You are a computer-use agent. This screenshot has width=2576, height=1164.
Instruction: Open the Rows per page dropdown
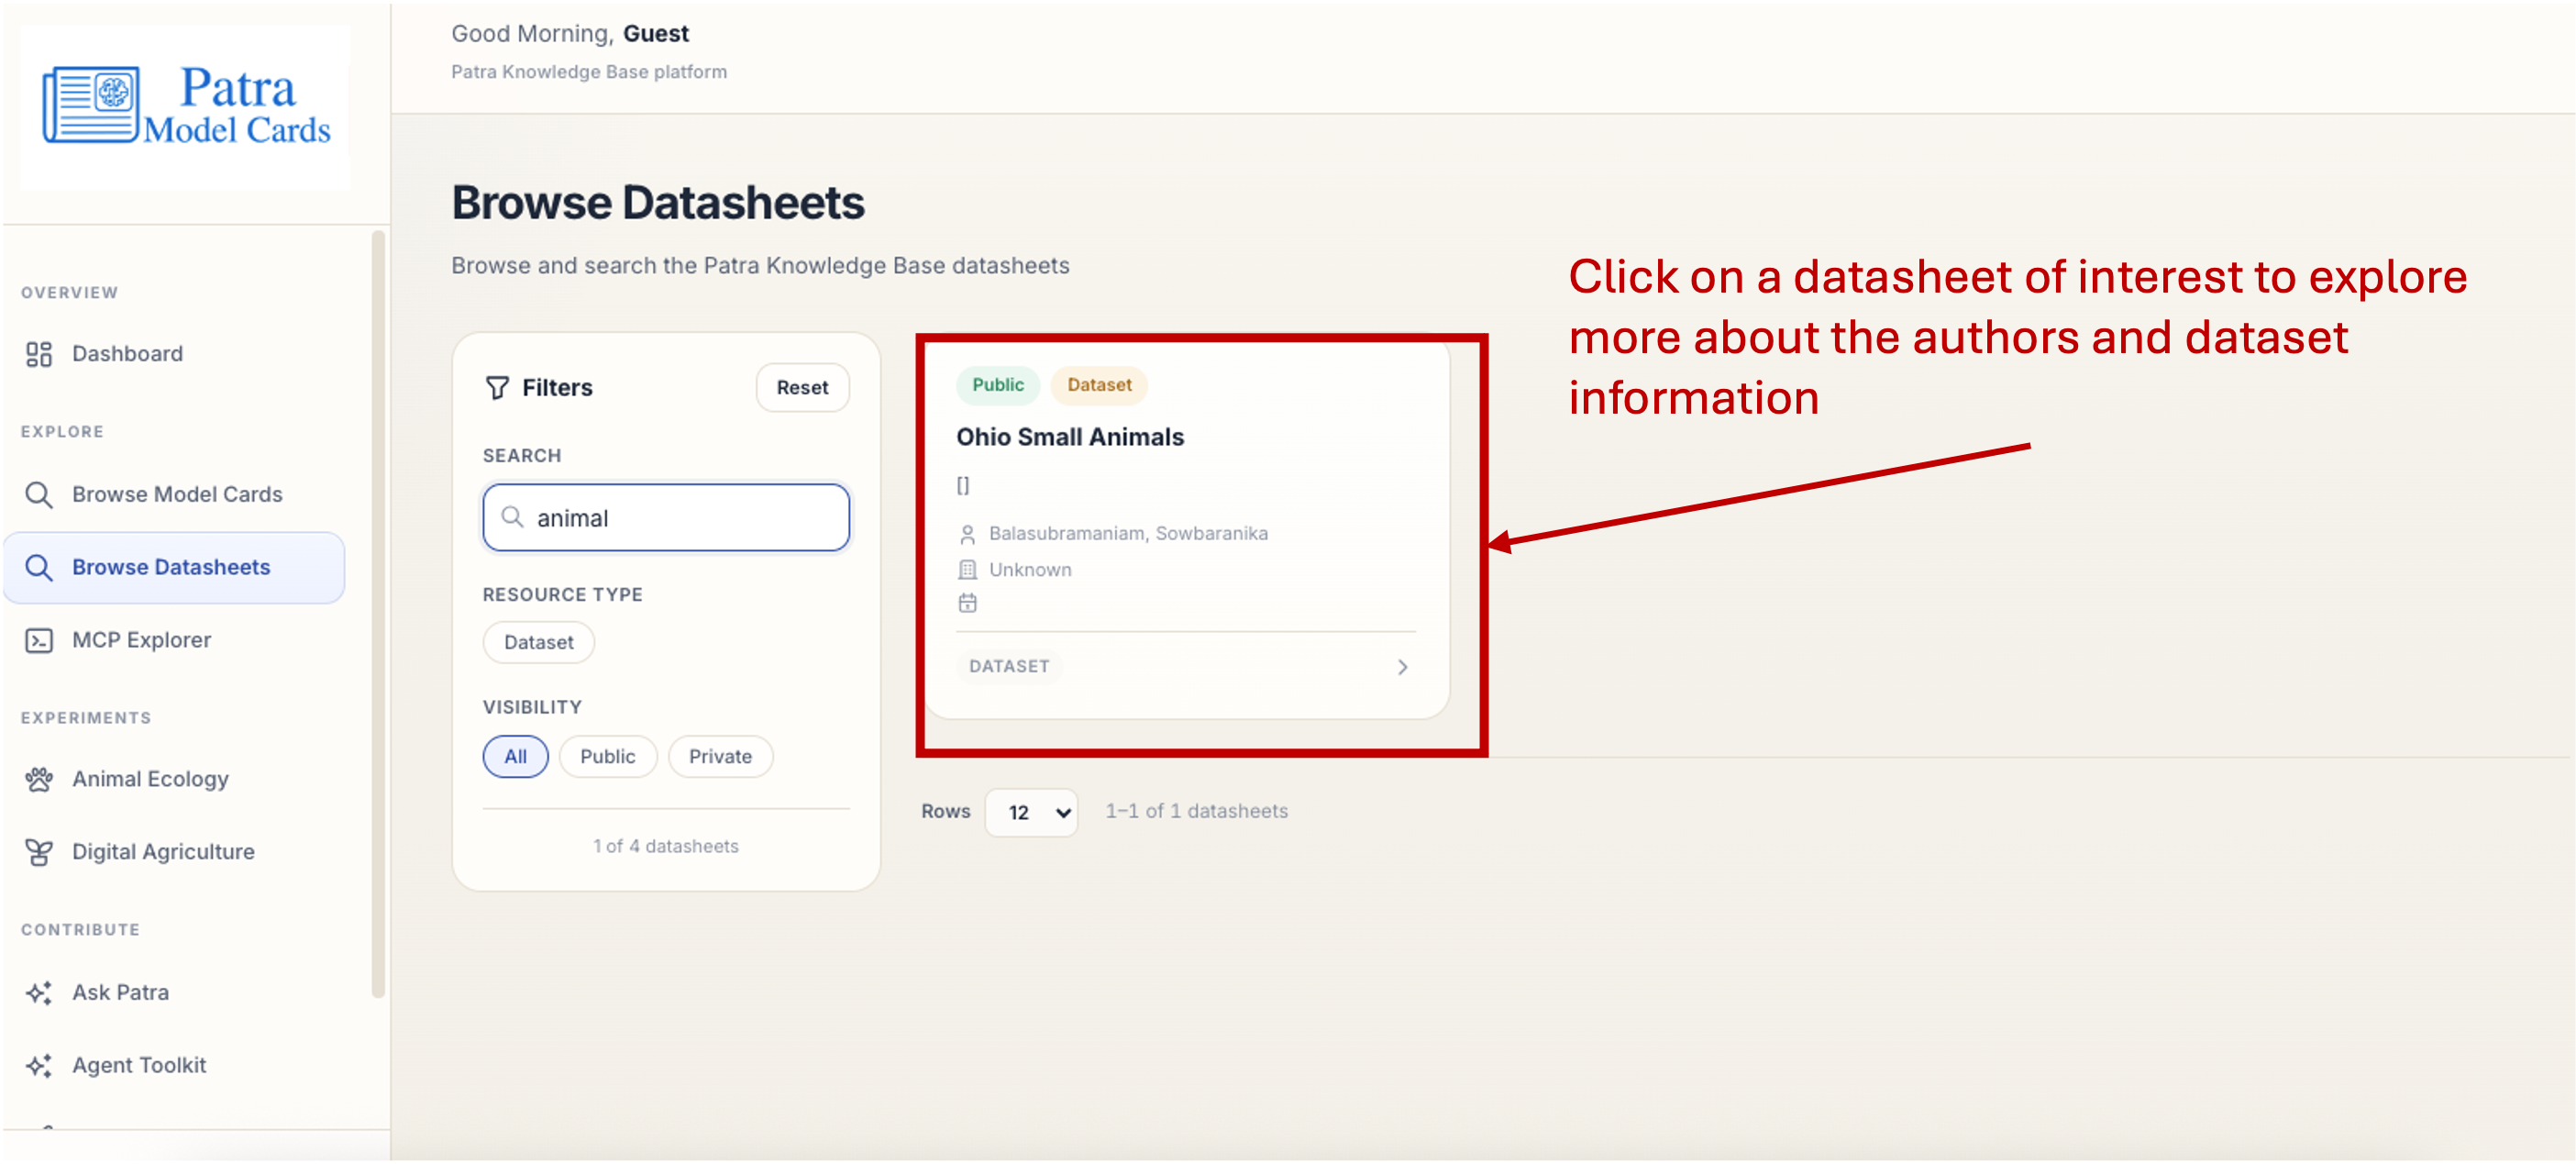[x=1031, y=813]
